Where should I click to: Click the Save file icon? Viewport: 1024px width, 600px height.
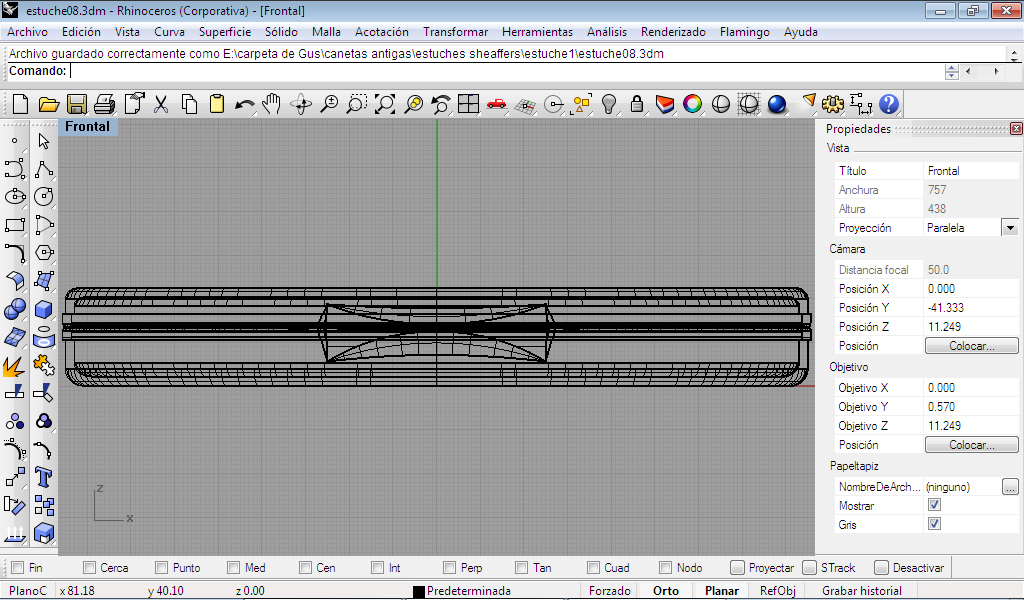click(77, 104)
